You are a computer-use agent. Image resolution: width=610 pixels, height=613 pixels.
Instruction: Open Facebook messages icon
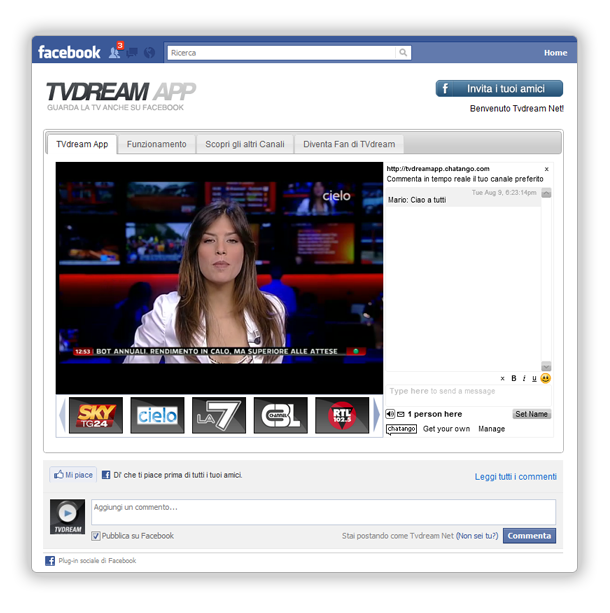point(132,52)
